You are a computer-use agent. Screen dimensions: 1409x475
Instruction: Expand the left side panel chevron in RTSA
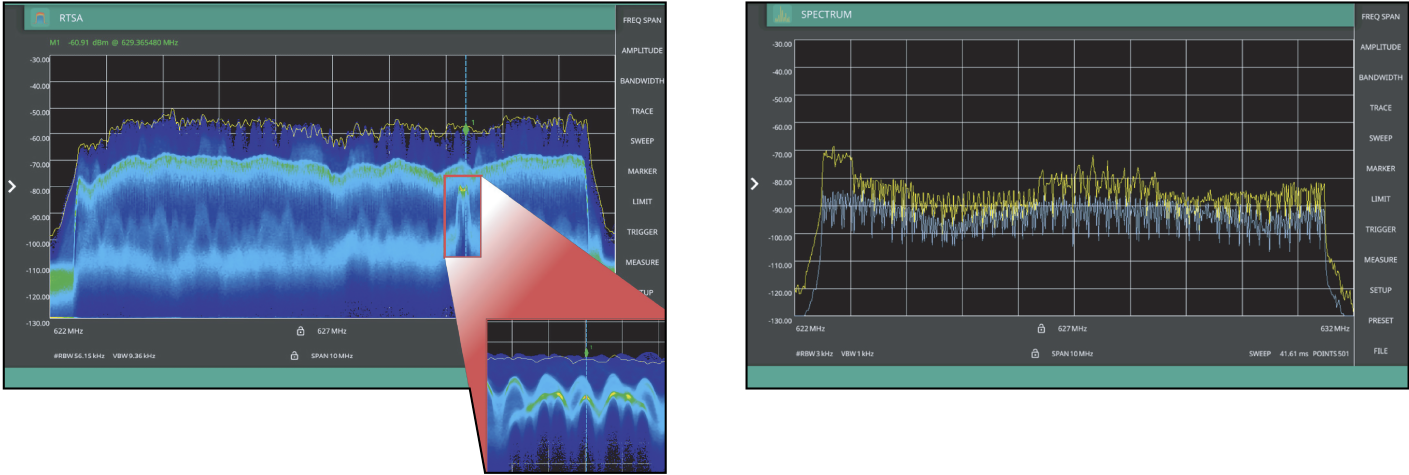[x=13, y=186]
